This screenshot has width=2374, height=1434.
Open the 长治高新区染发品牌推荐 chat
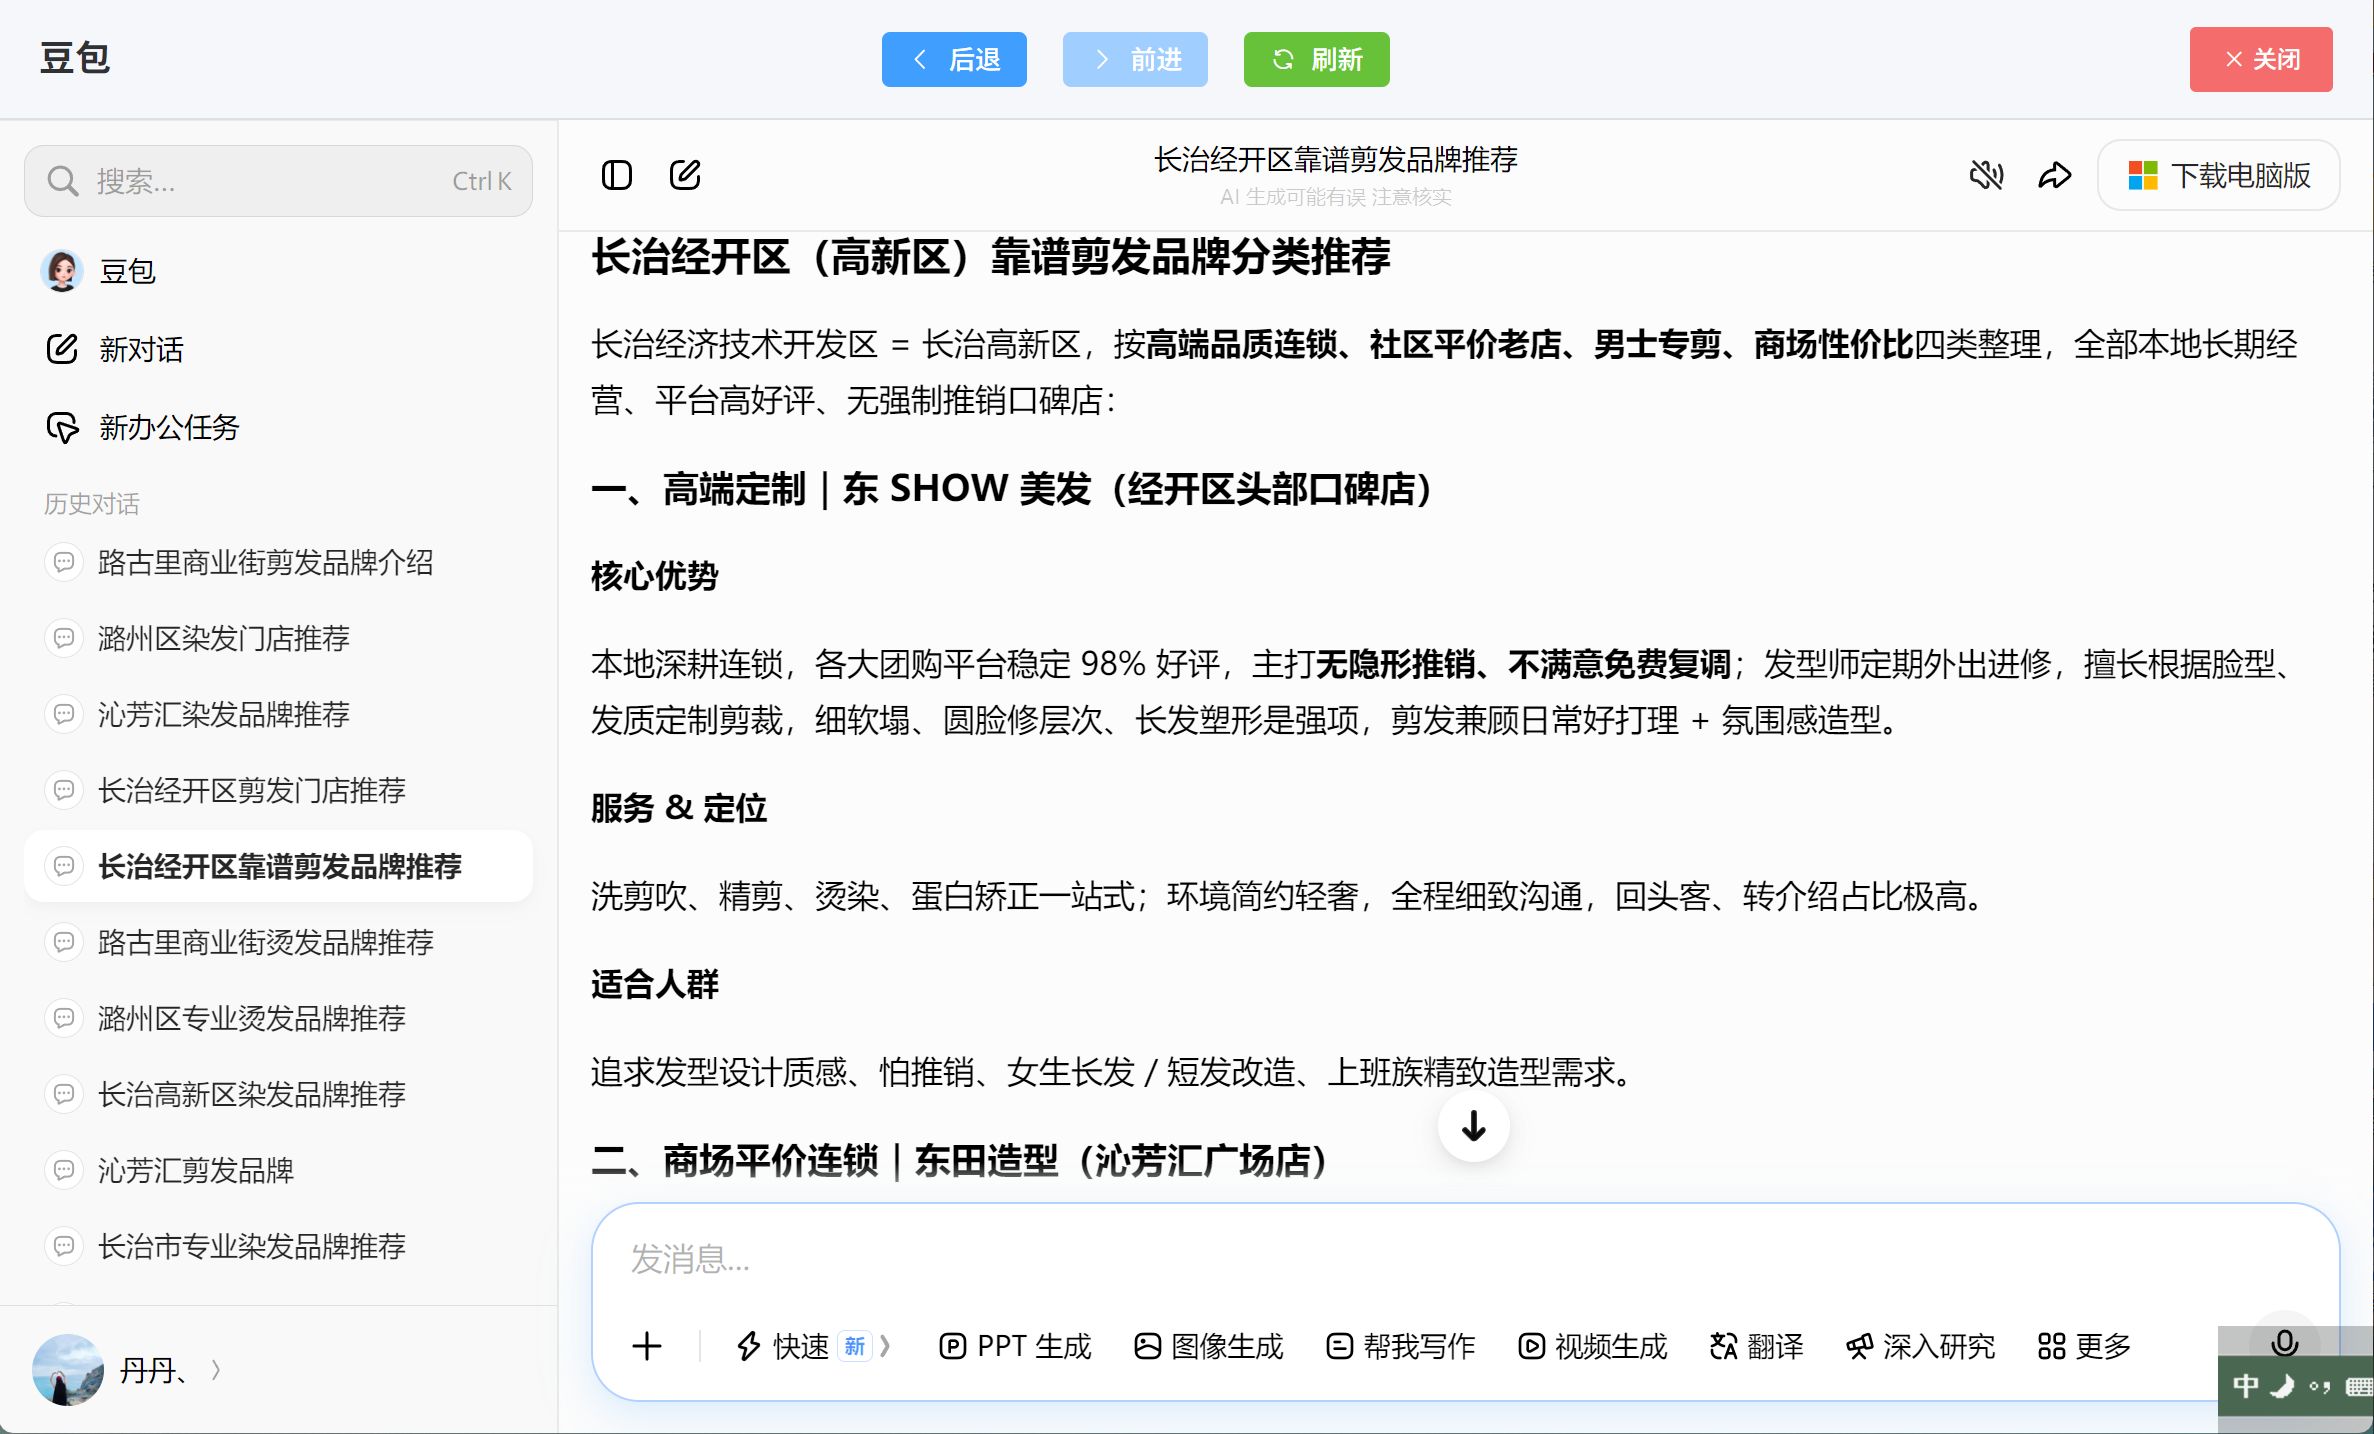coord(278,1094)
